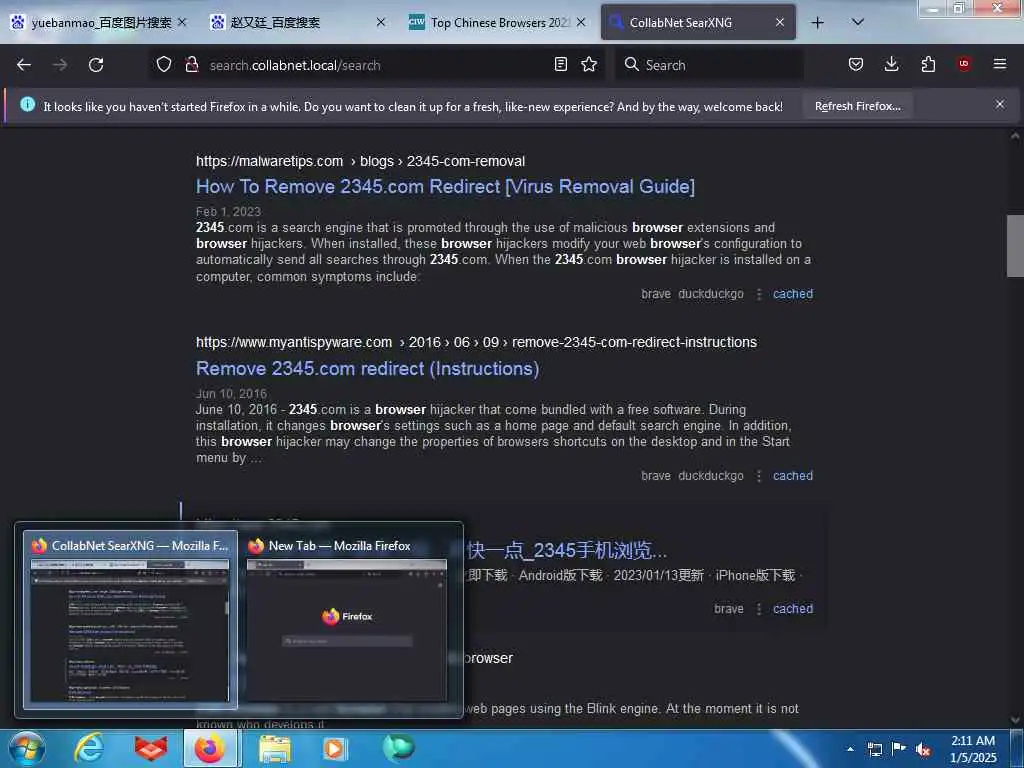Select CollabNet SearXNG window preview thumbnail
This screenshot has height=768, width=1024.
point(130,619)
